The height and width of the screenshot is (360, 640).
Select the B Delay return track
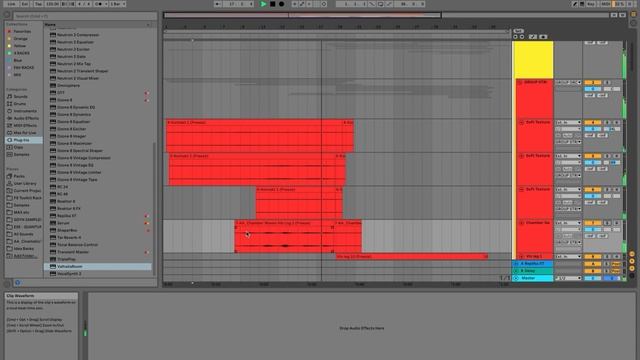pyautogui.click(x=533, y=271)
